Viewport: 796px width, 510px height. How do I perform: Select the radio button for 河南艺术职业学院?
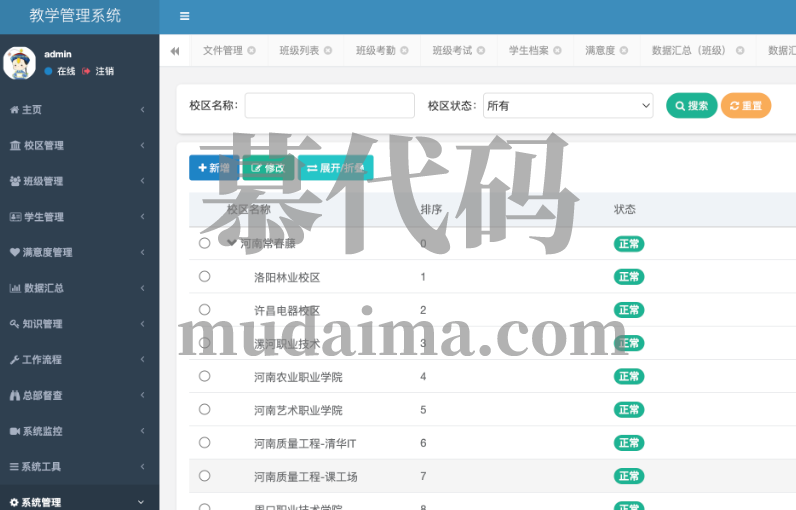click(x=204, y=409)
